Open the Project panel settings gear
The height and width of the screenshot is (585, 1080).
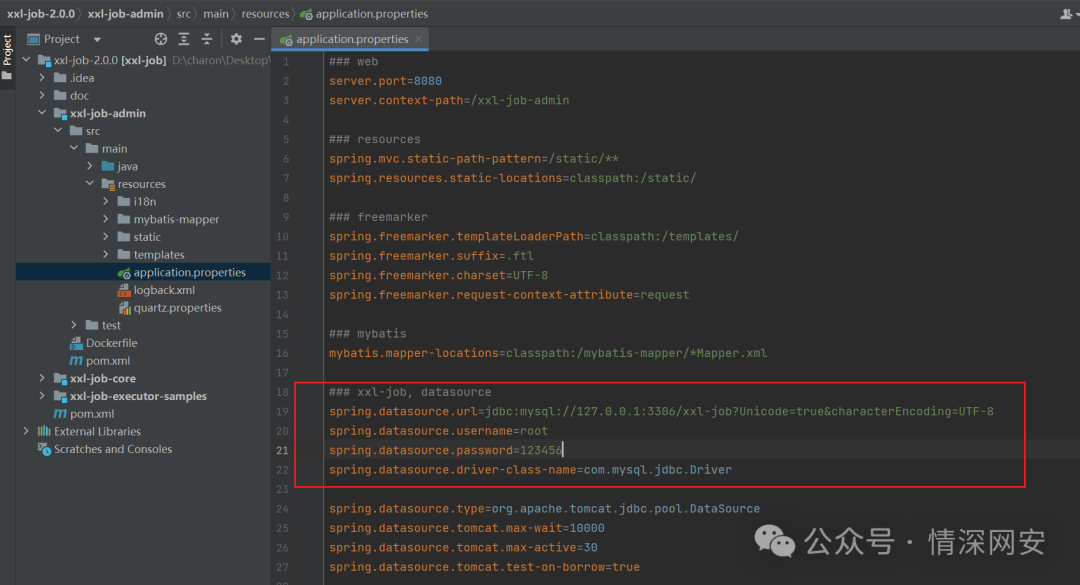(x=236, y=39)
